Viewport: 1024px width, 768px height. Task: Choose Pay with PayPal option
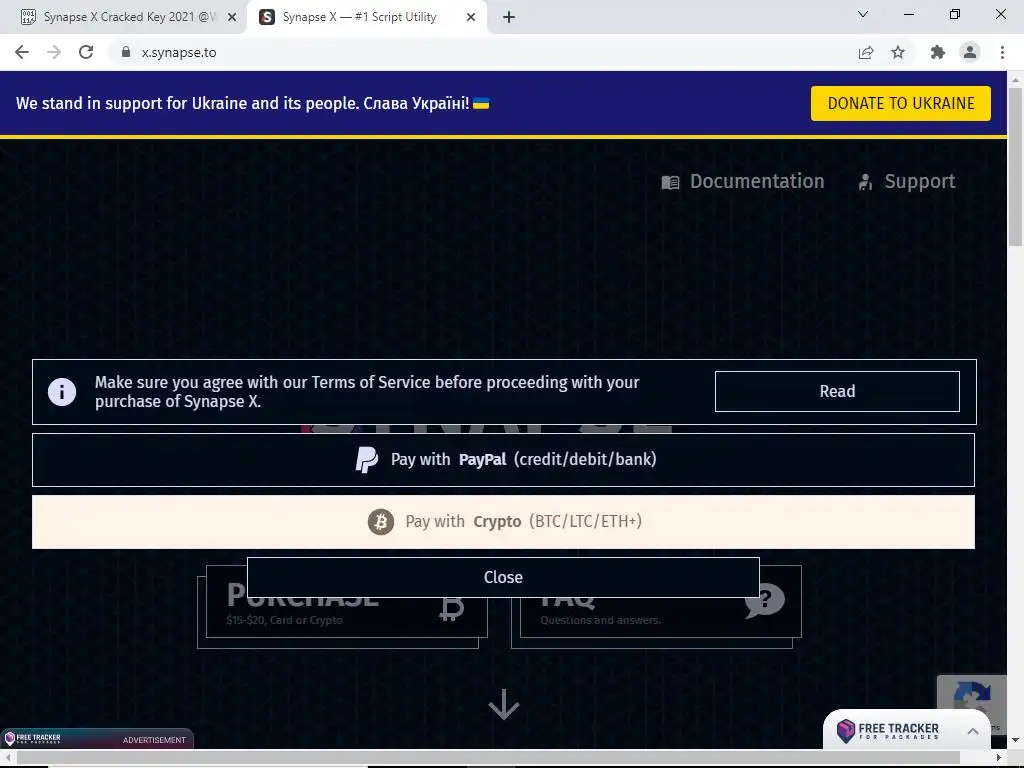point(503,460)
